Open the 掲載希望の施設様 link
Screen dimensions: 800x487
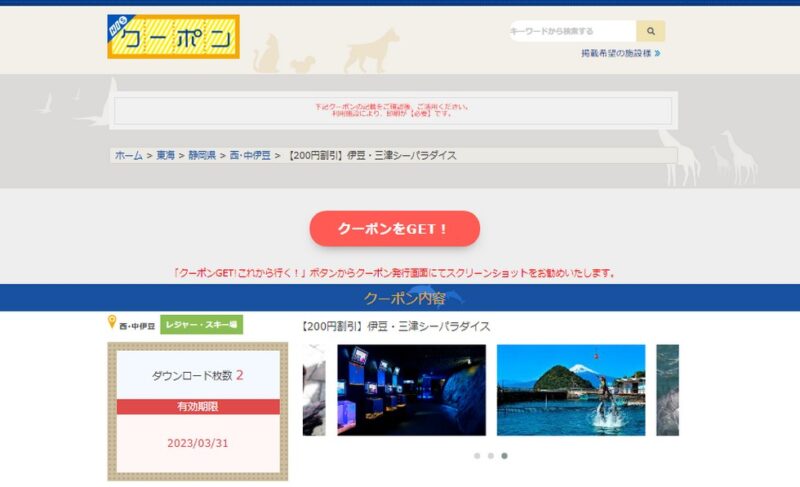[620, 53]
